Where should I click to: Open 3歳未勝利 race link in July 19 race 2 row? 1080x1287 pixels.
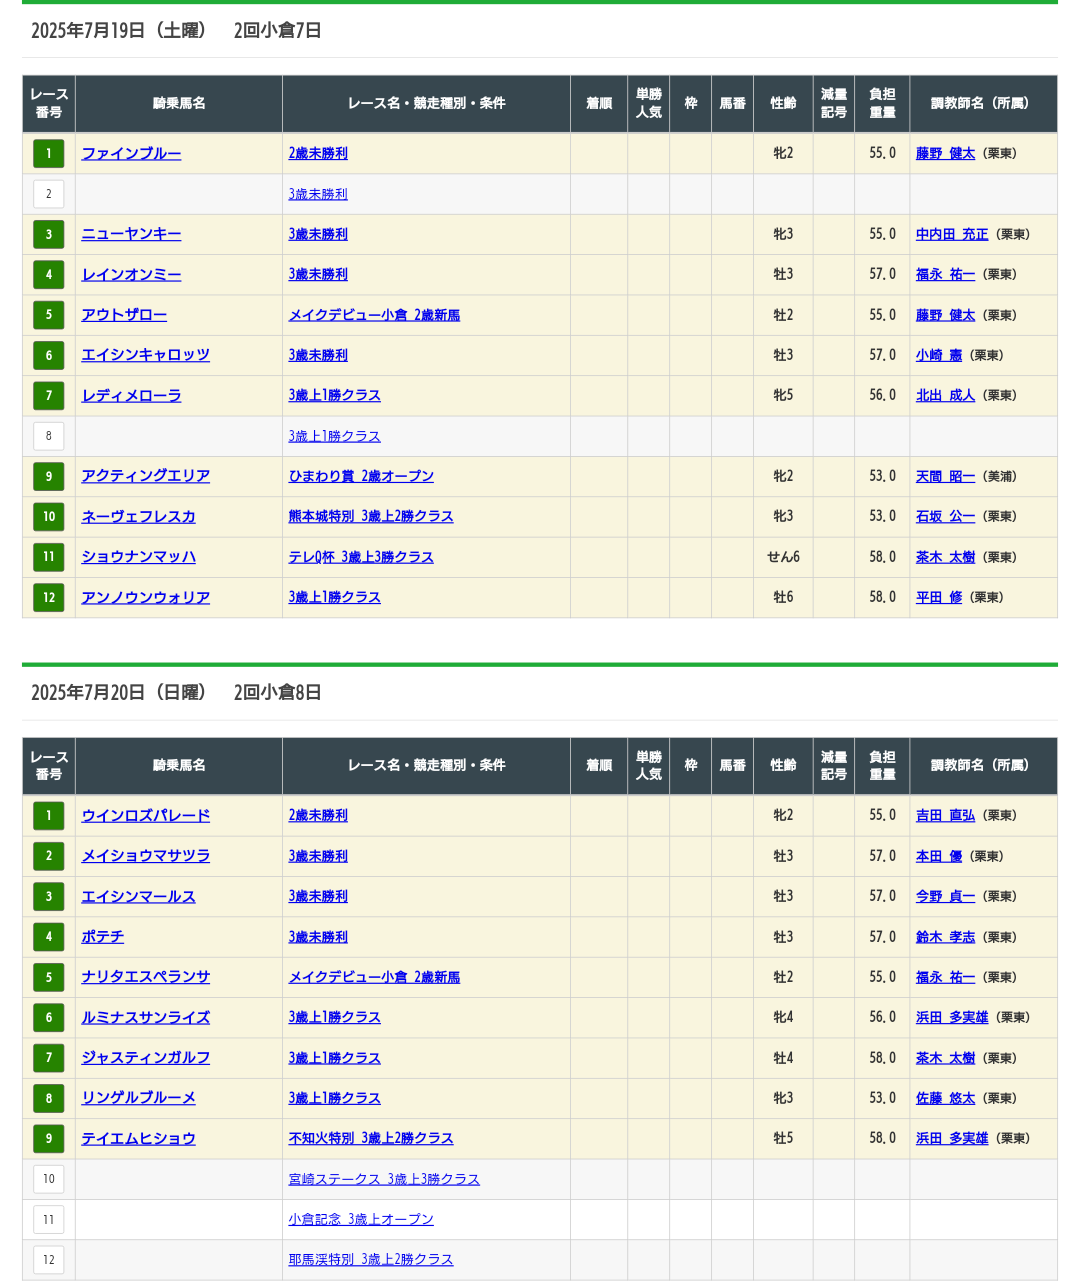pyautogui.click(x=318, y=194)
